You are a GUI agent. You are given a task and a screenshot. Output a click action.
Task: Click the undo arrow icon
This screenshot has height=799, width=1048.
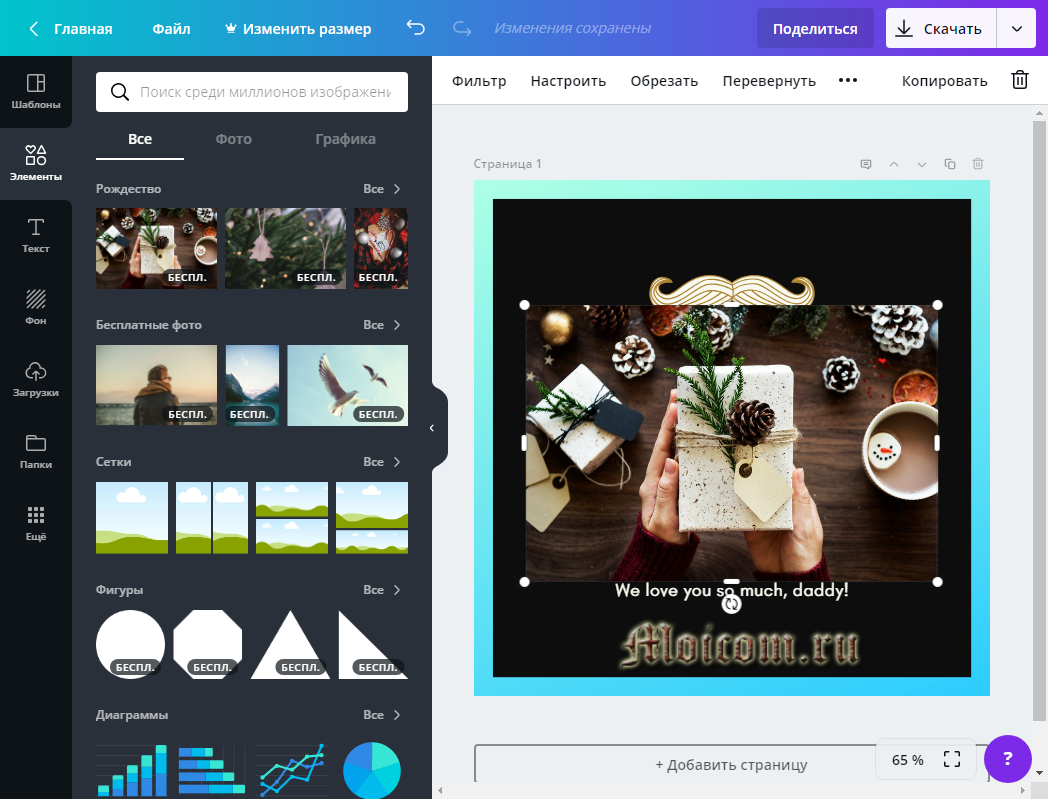415,29
